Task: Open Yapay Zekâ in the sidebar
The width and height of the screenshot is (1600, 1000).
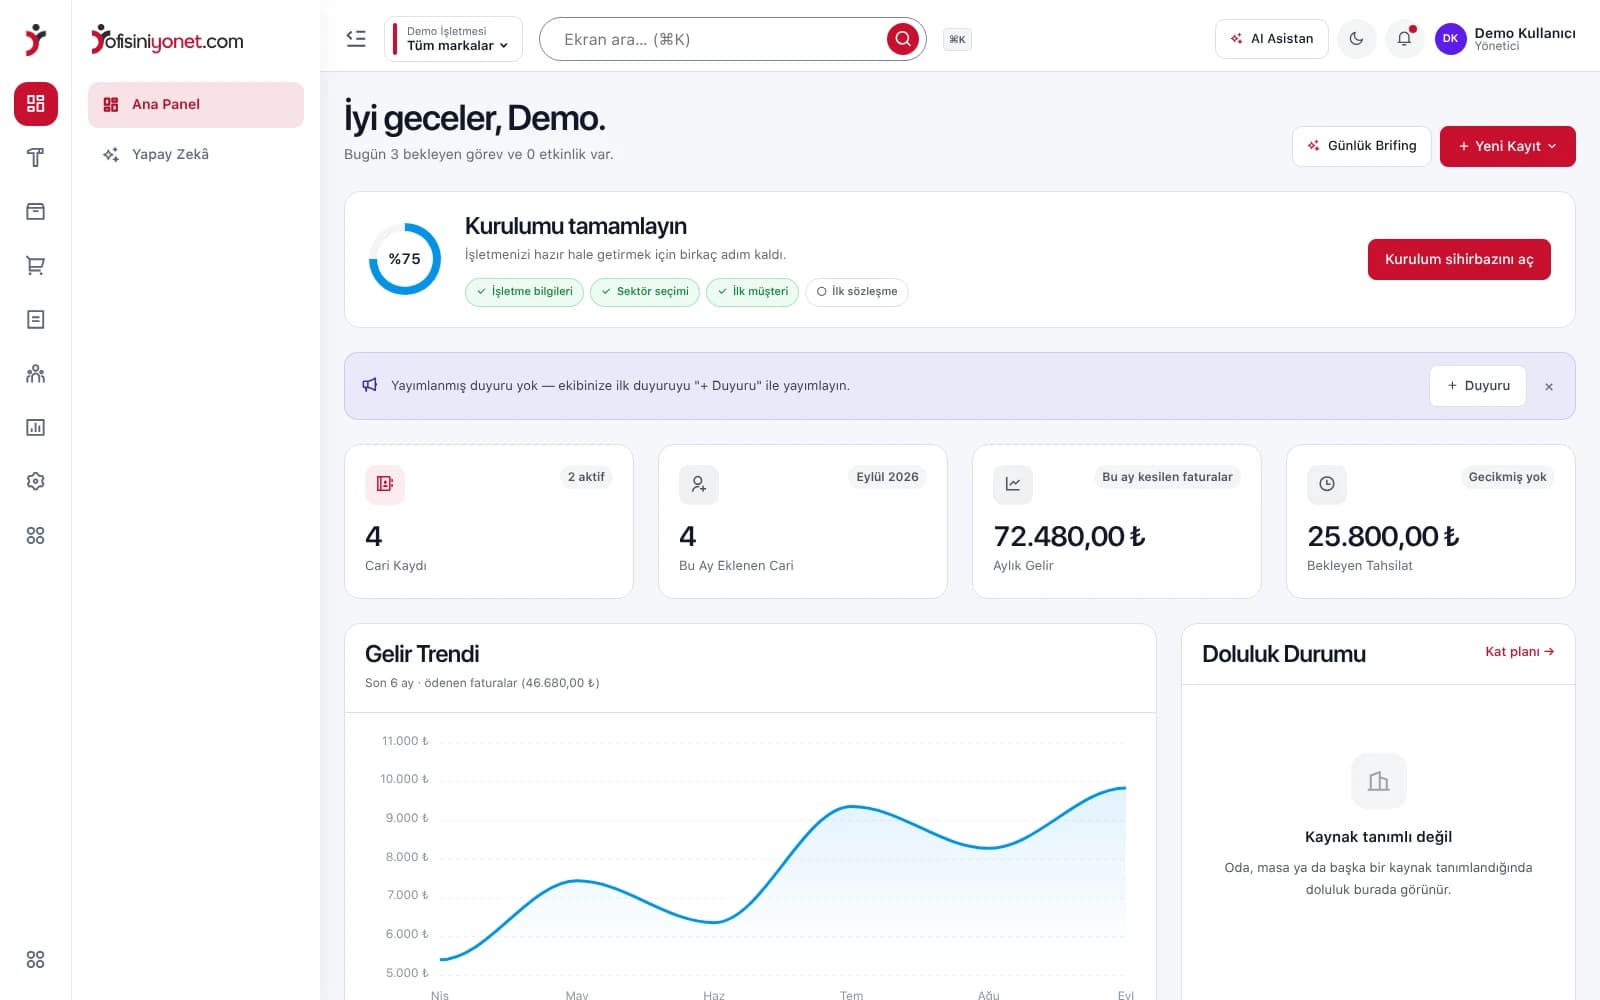Action: [x=196, y=154]
